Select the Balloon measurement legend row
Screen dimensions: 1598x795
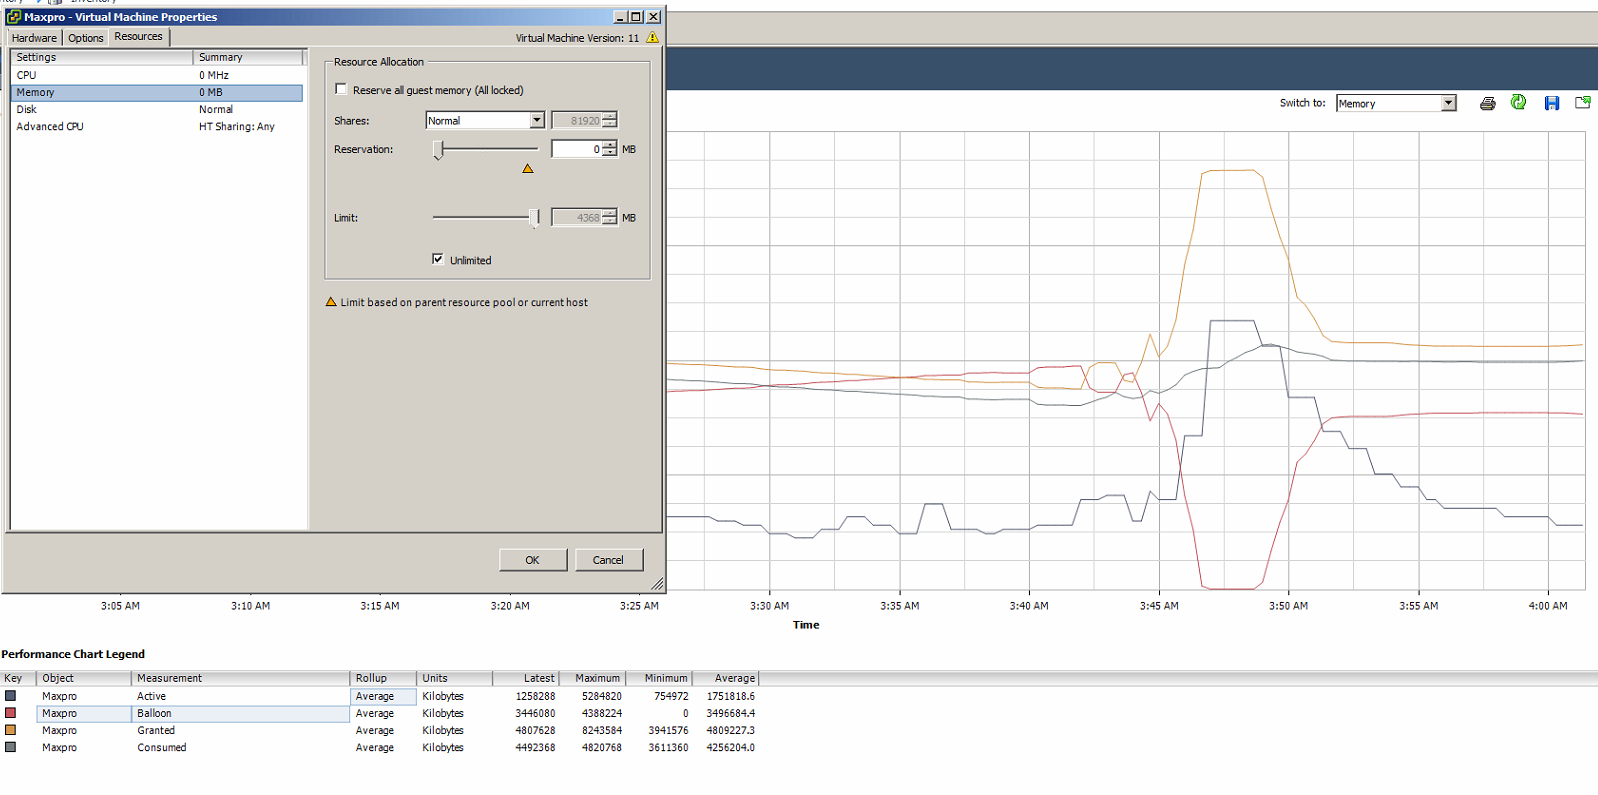380,713
